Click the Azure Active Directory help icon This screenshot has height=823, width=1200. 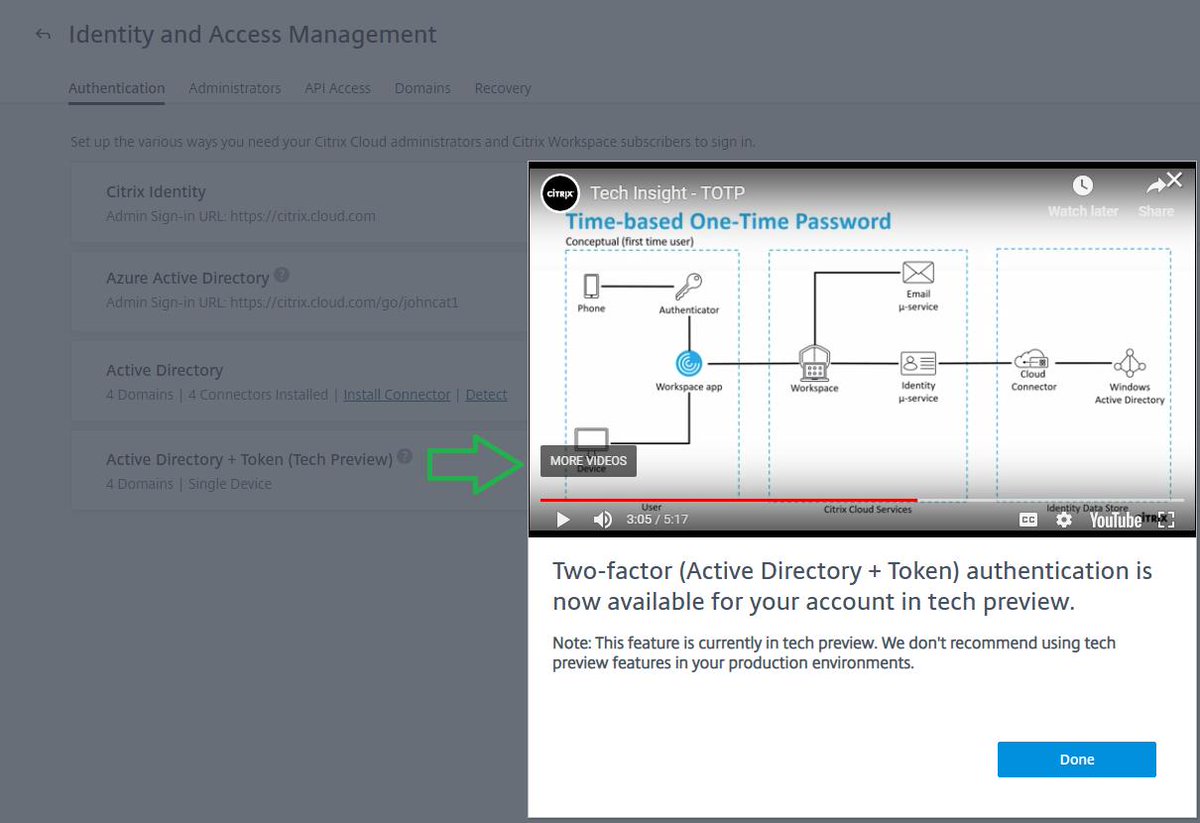[282, 275]
